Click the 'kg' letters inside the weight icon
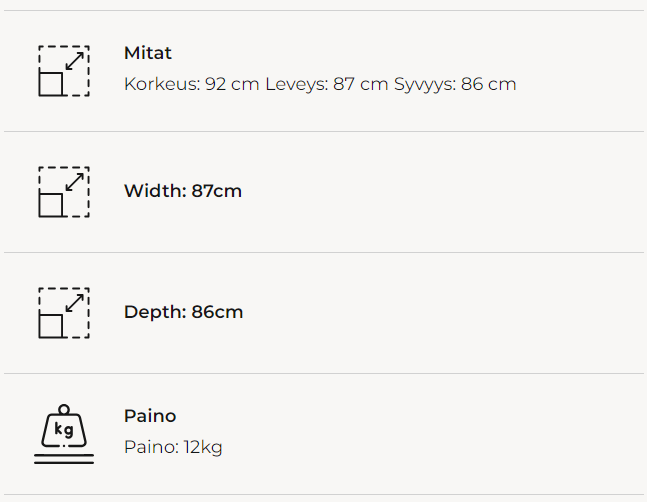The height and width of the screenshot is (502, 647). 64,430
